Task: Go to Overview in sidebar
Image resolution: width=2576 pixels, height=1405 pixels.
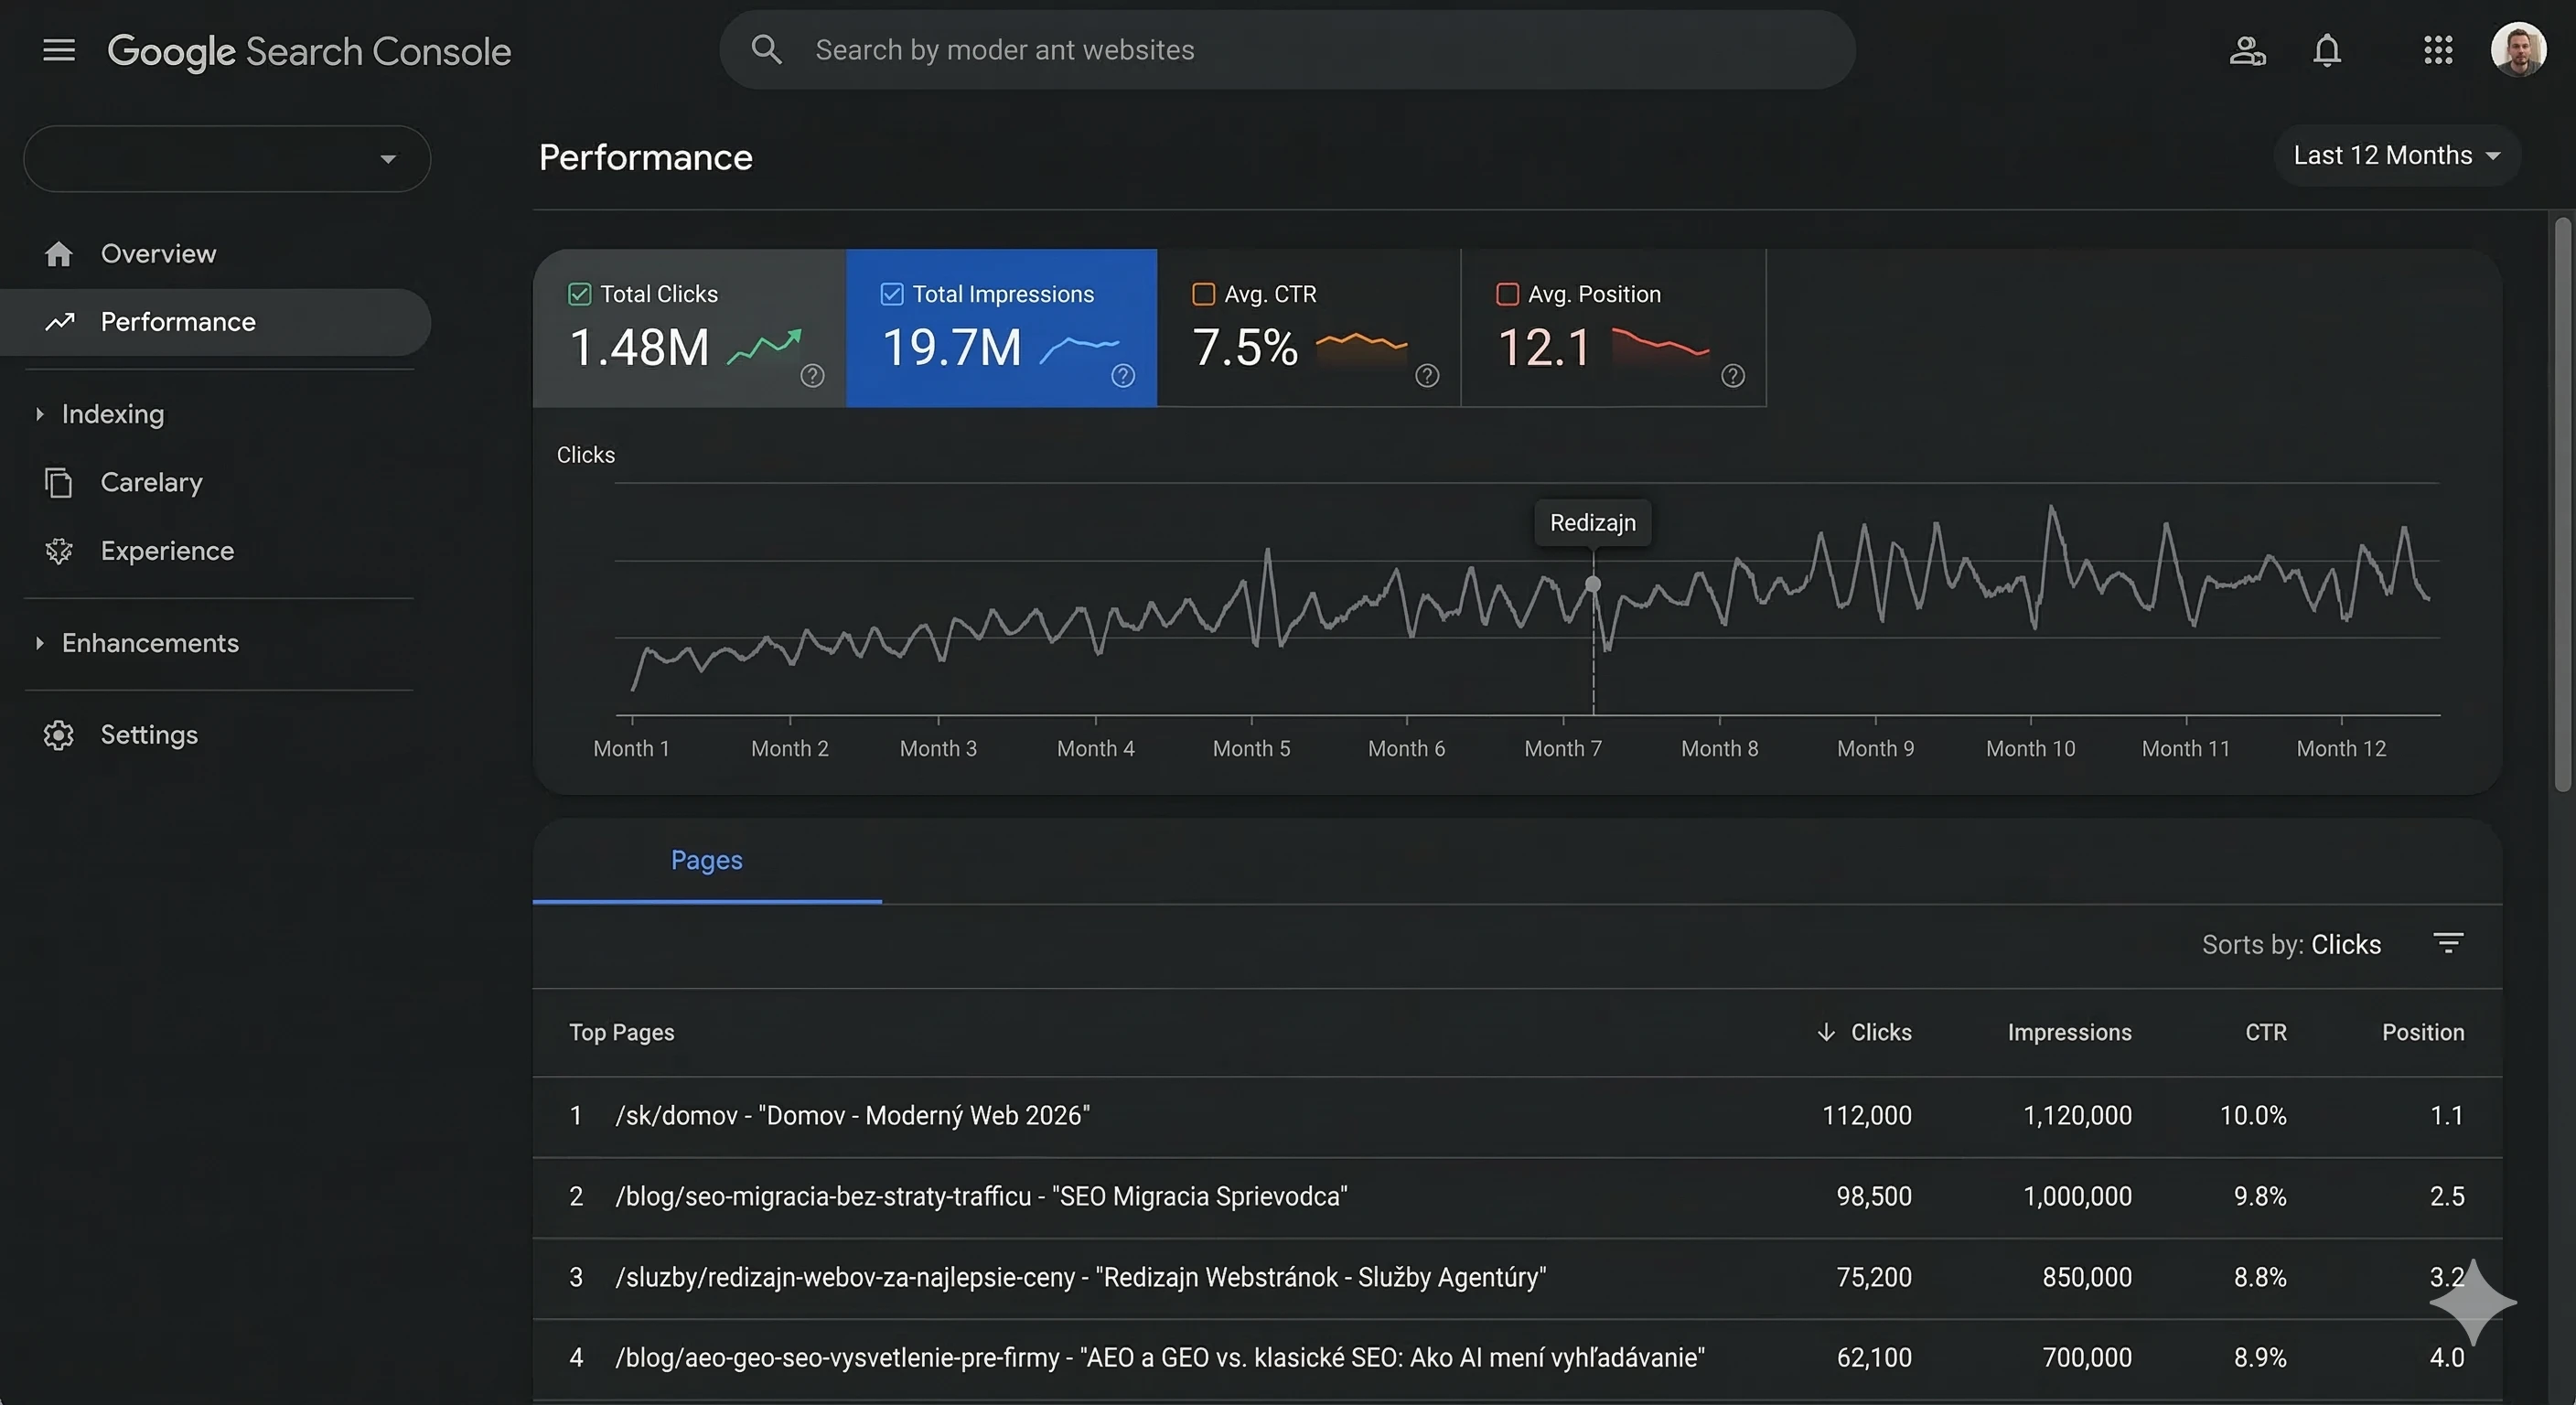Action: tap(158, 254)
